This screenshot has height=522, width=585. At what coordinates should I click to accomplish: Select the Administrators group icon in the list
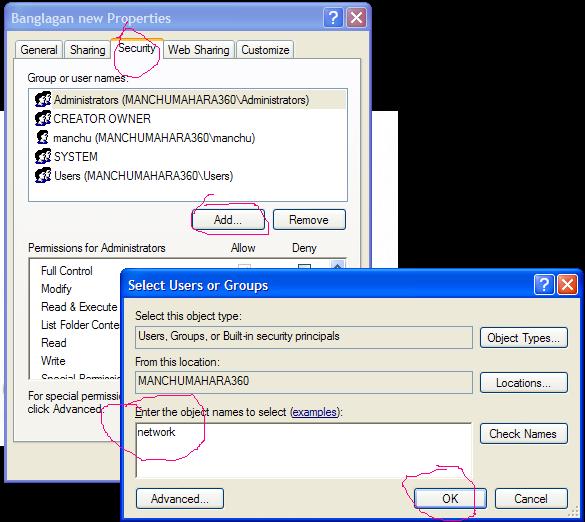(43, 99)
